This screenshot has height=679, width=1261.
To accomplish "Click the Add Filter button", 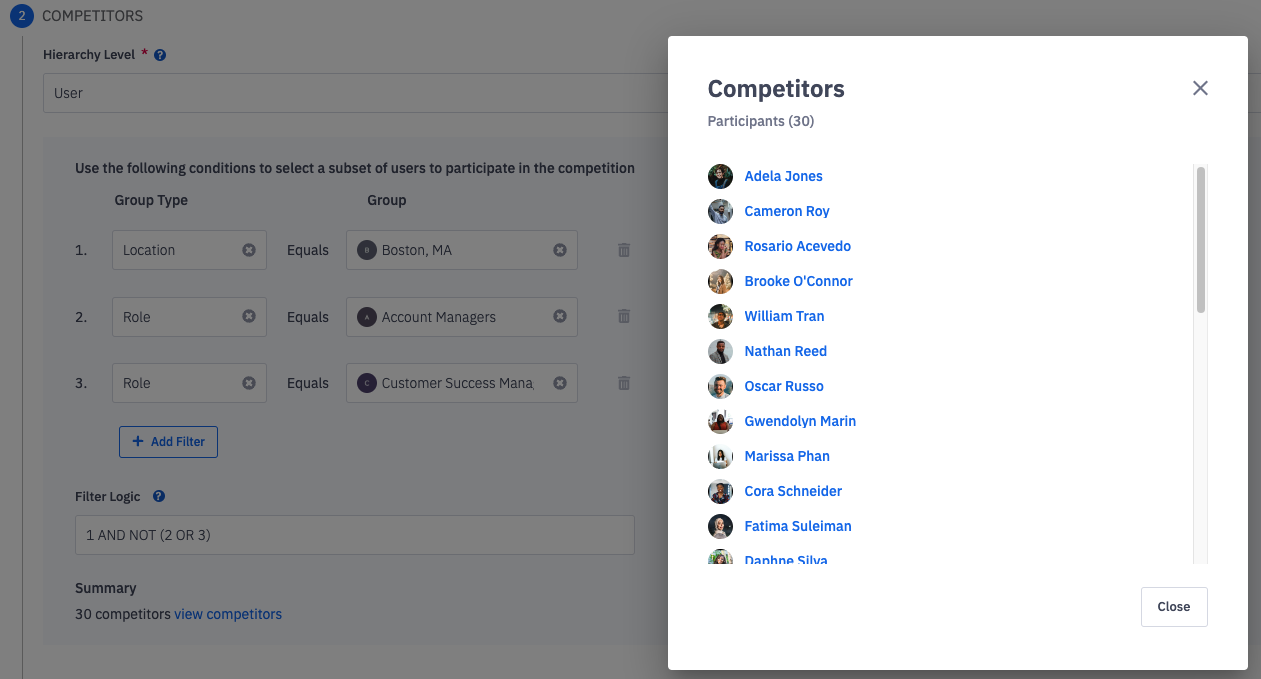I will [168, 442].
